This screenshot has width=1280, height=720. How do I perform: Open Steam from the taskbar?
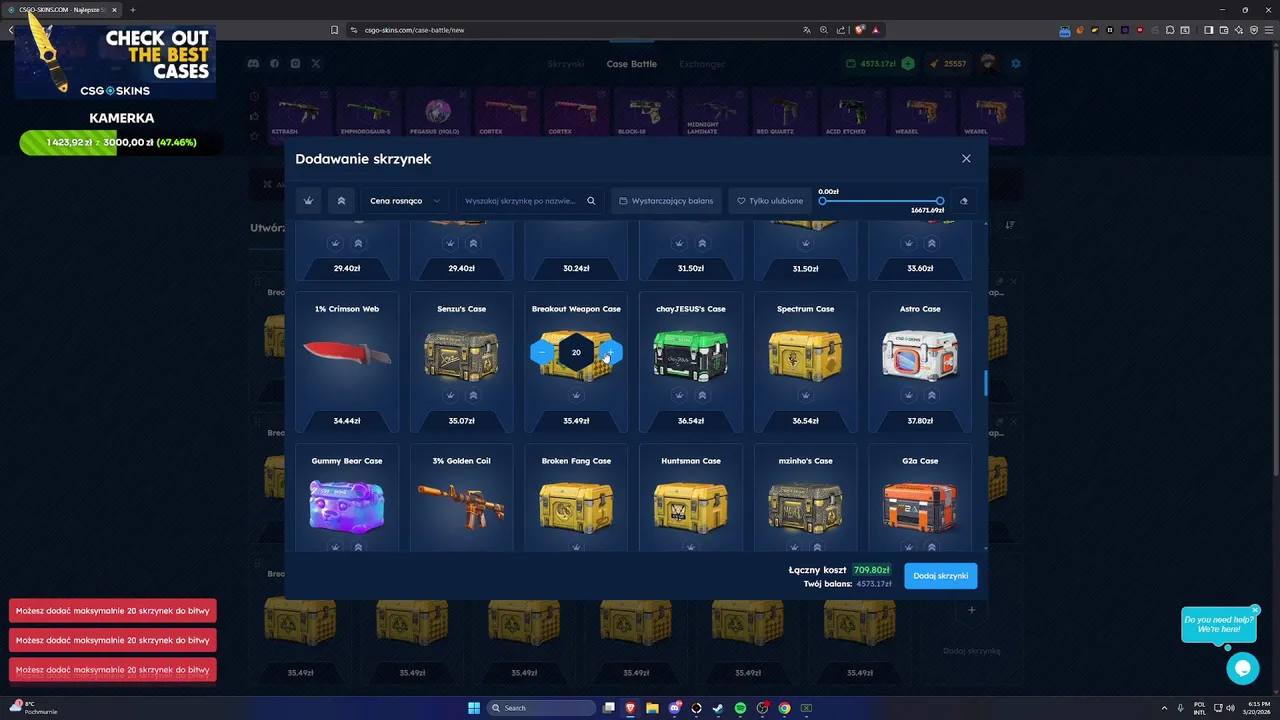(x=718, y=708)
